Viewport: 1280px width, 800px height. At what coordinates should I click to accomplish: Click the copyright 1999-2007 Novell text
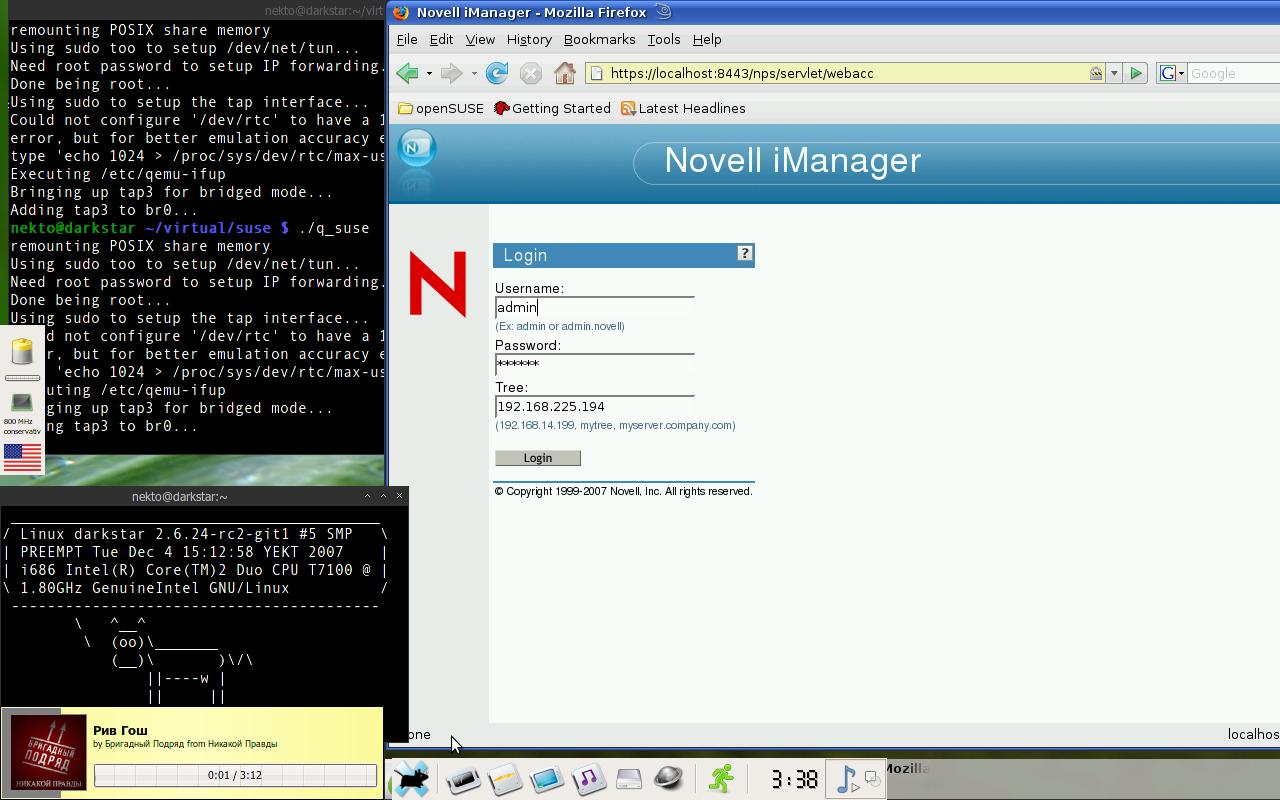click(x=623, y=491)
